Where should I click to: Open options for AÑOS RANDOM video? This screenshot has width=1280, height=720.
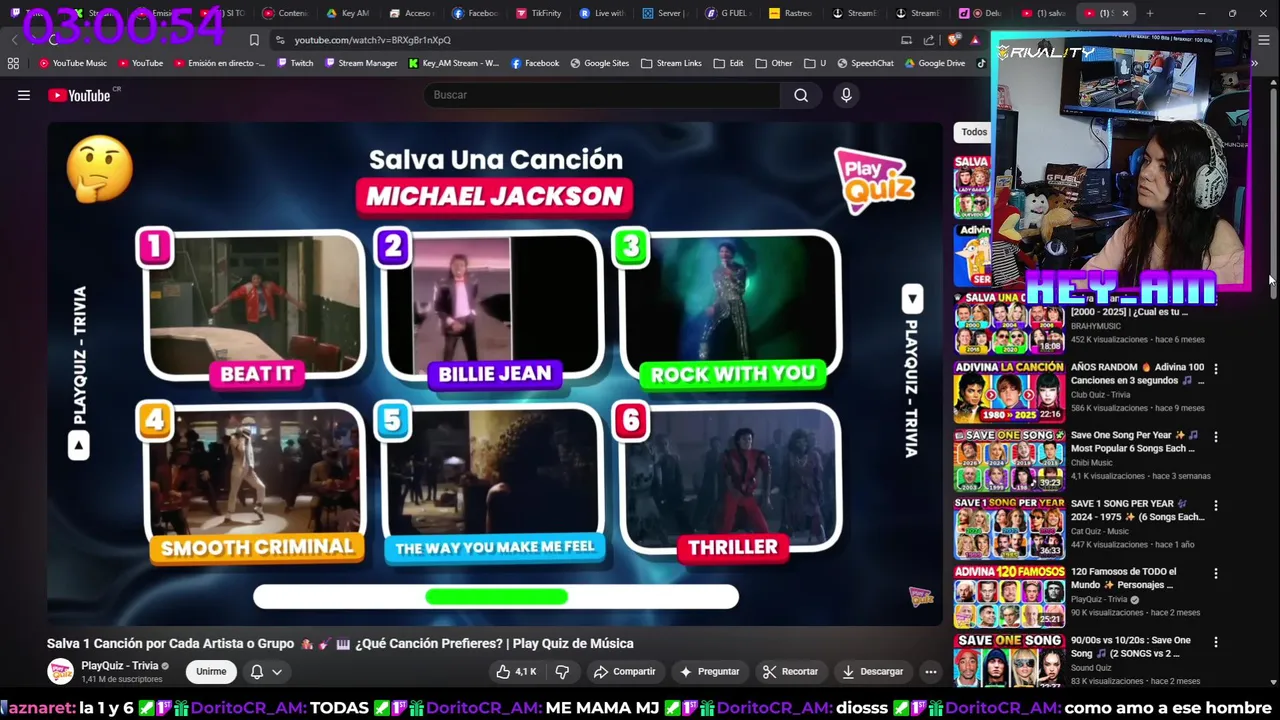[x=1216, y=369]
